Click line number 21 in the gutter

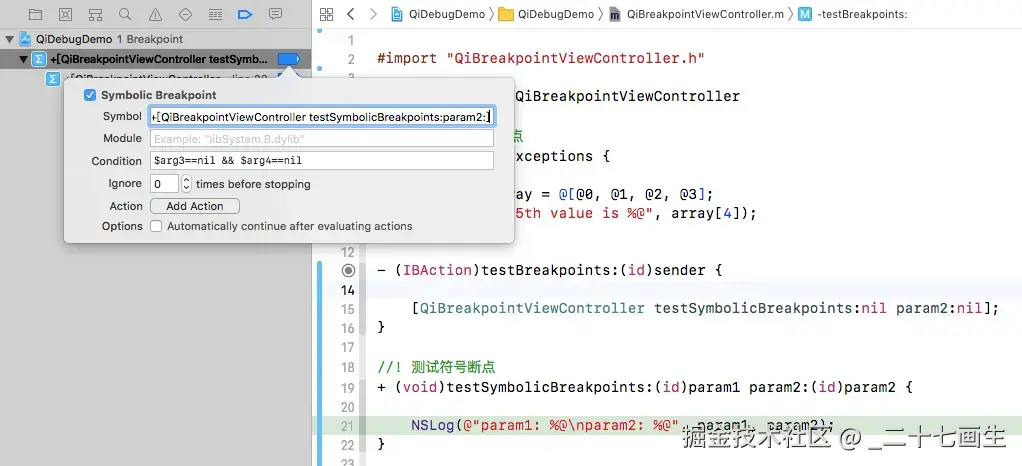(x=349, y=426)
